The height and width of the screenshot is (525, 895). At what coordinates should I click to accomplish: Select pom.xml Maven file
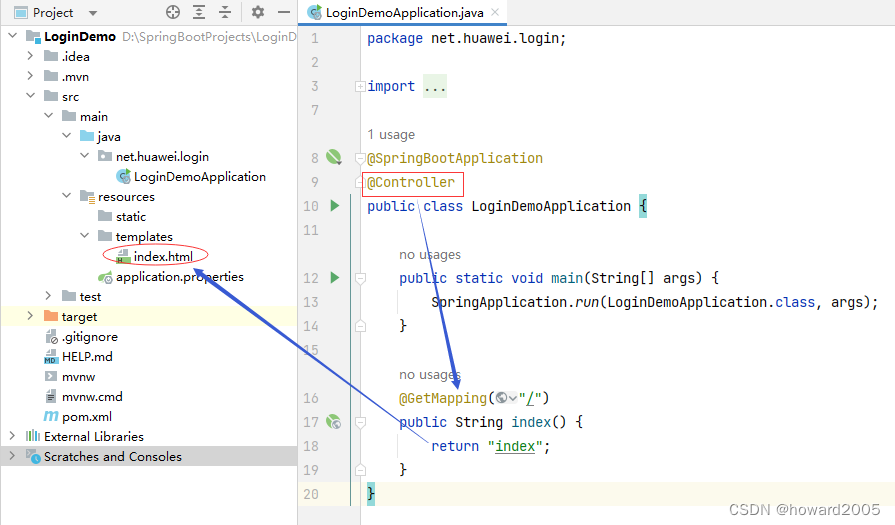click(87, 417)
